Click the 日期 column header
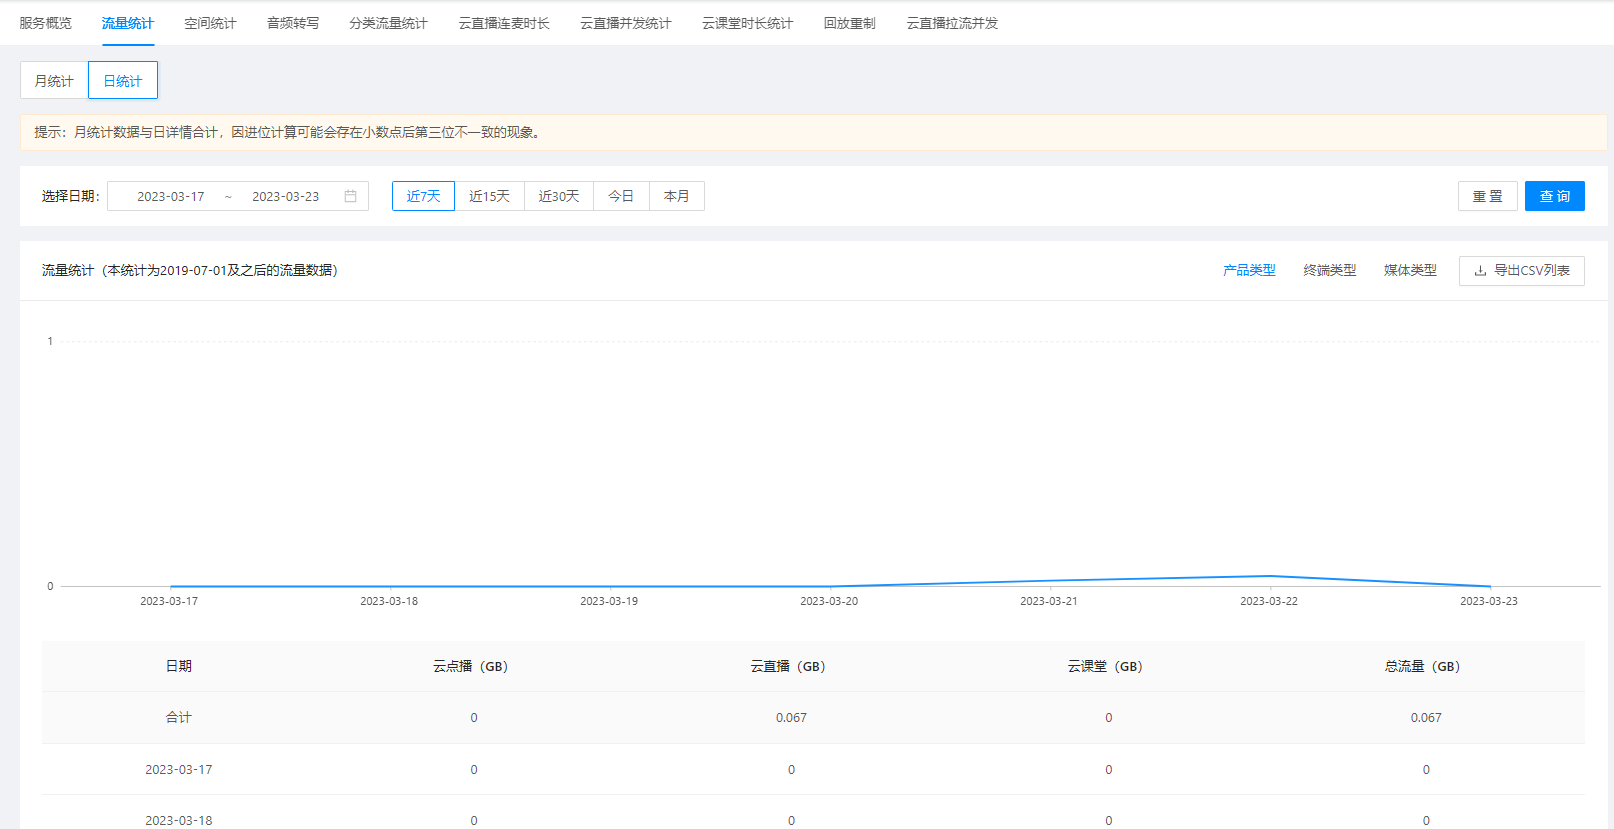Viewport: 1614px width, 829px height. (x=179, y=666)
